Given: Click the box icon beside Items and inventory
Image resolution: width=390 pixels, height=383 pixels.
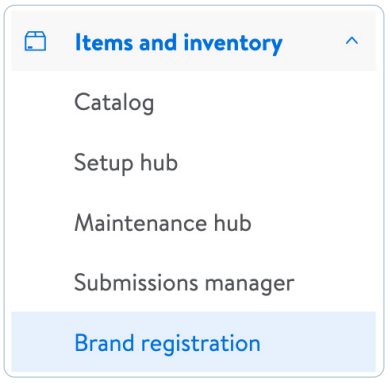Looking at the screenshot, I should click(x=35, y=41).
